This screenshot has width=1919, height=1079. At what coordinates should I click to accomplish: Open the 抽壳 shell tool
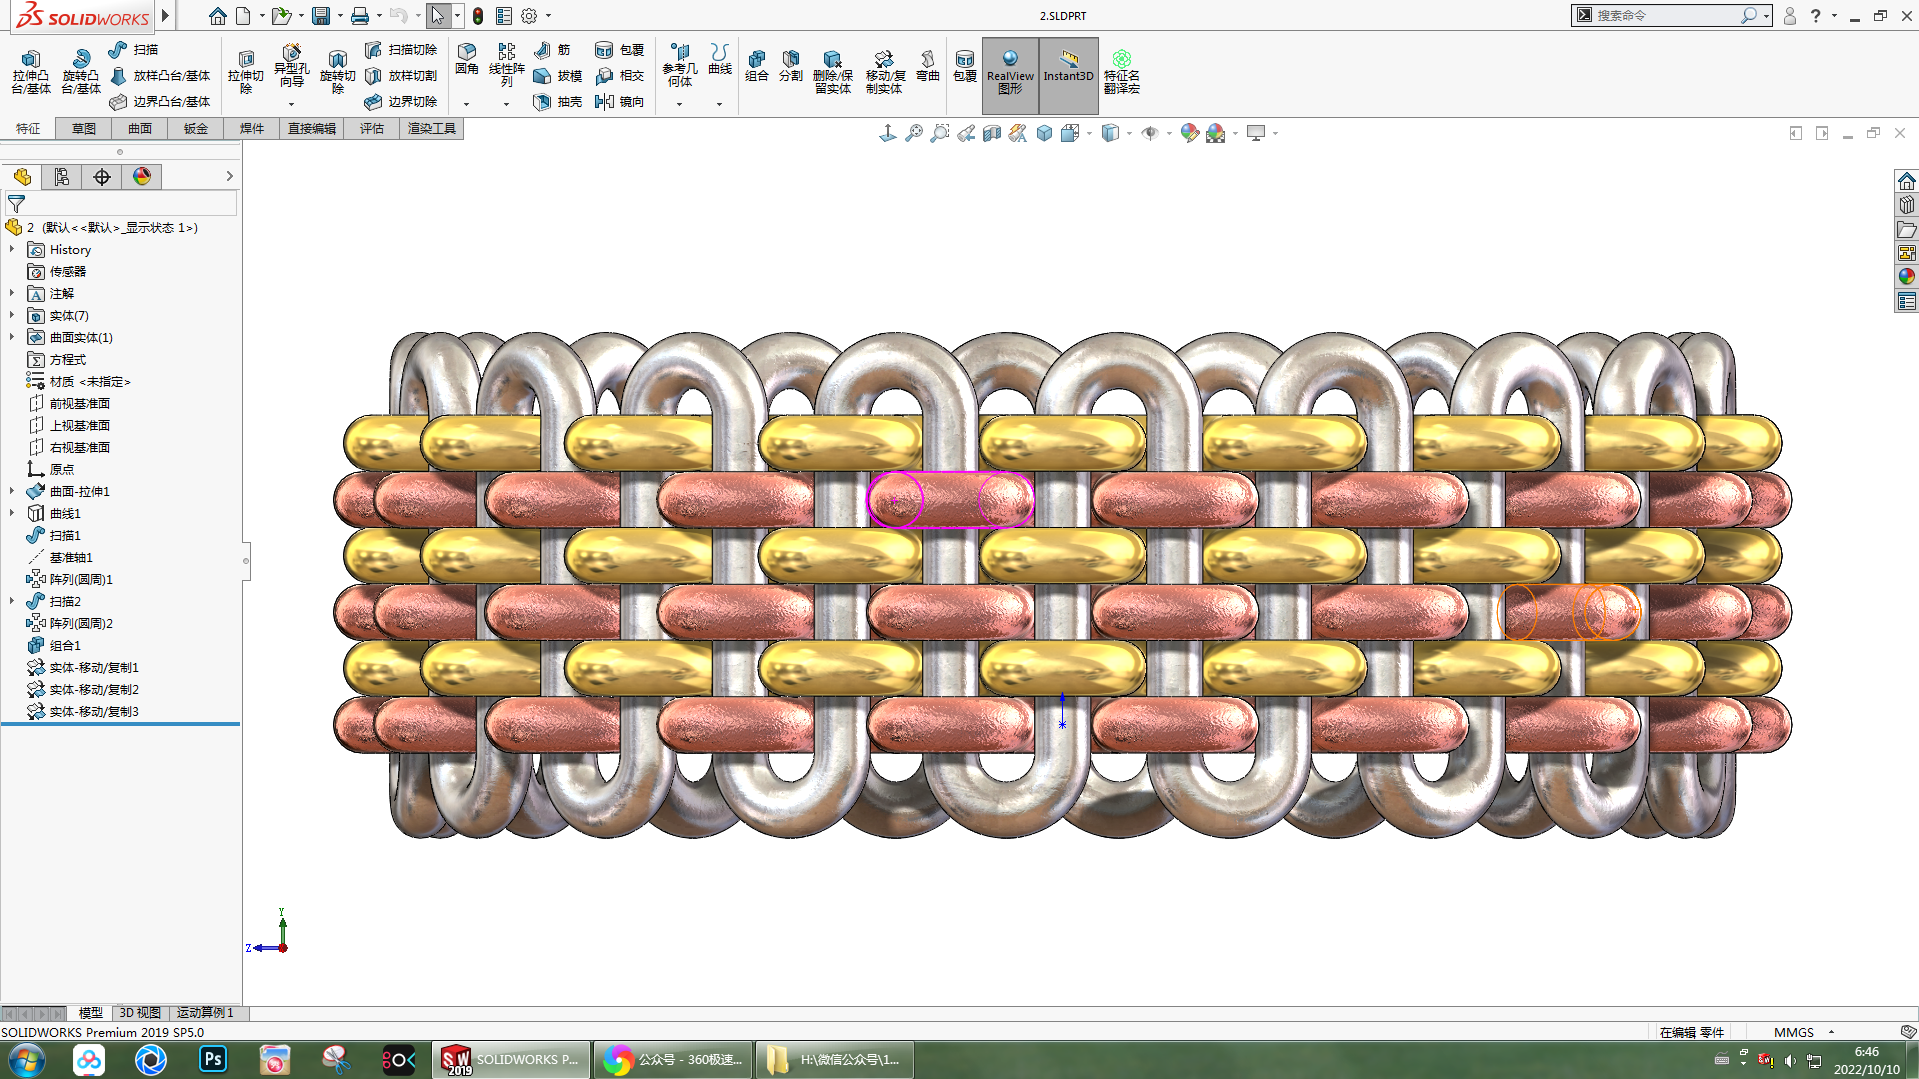pyautogui.click(x=558, y=102)
